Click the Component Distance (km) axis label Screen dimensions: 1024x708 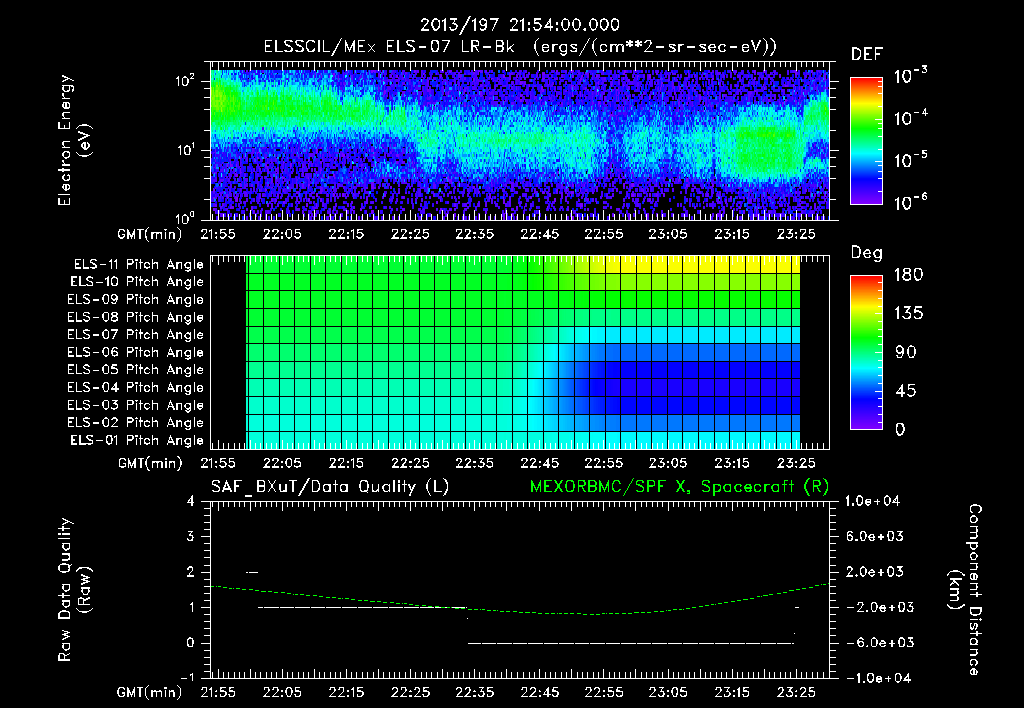tap(965, 590)
